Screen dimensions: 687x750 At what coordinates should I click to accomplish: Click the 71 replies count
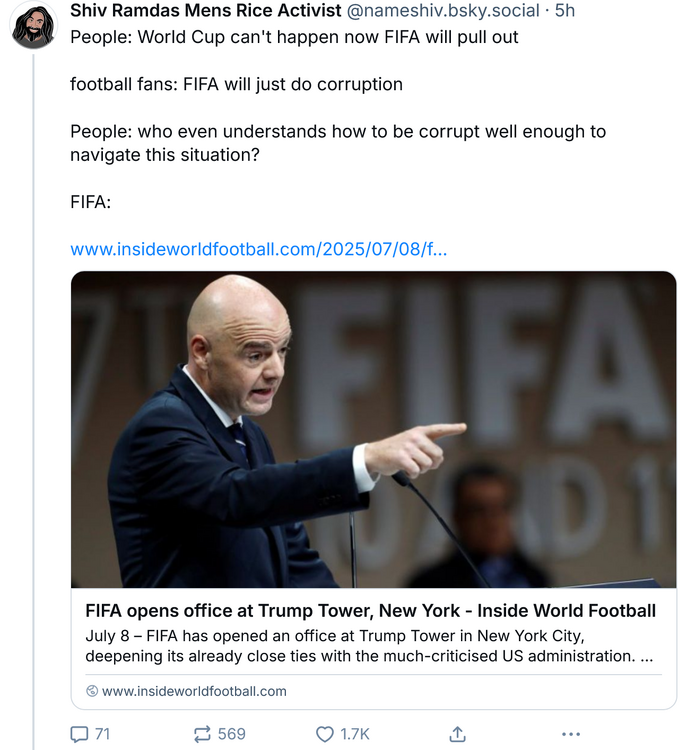coord(102,734)
